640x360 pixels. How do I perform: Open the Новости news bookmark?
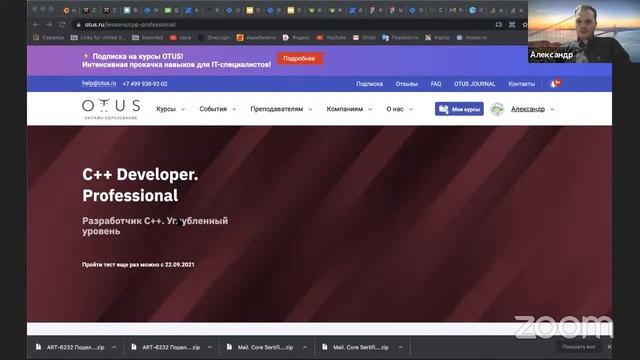[x=471, y=38]
